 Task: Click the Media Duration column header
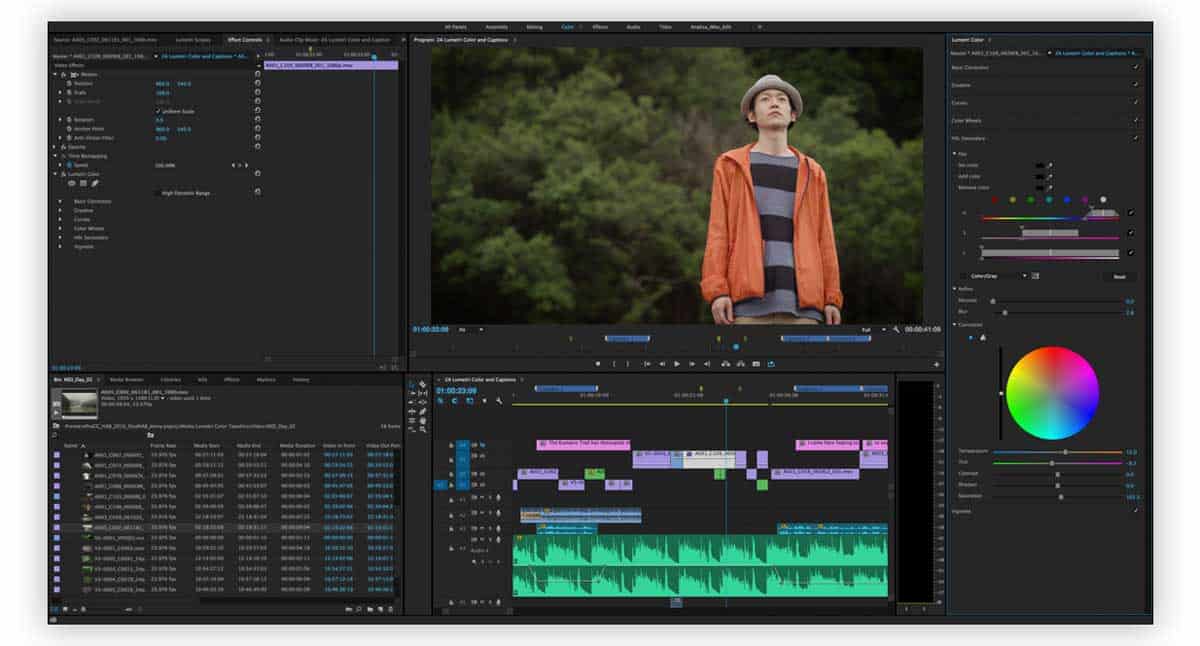[x=297, y=445]
